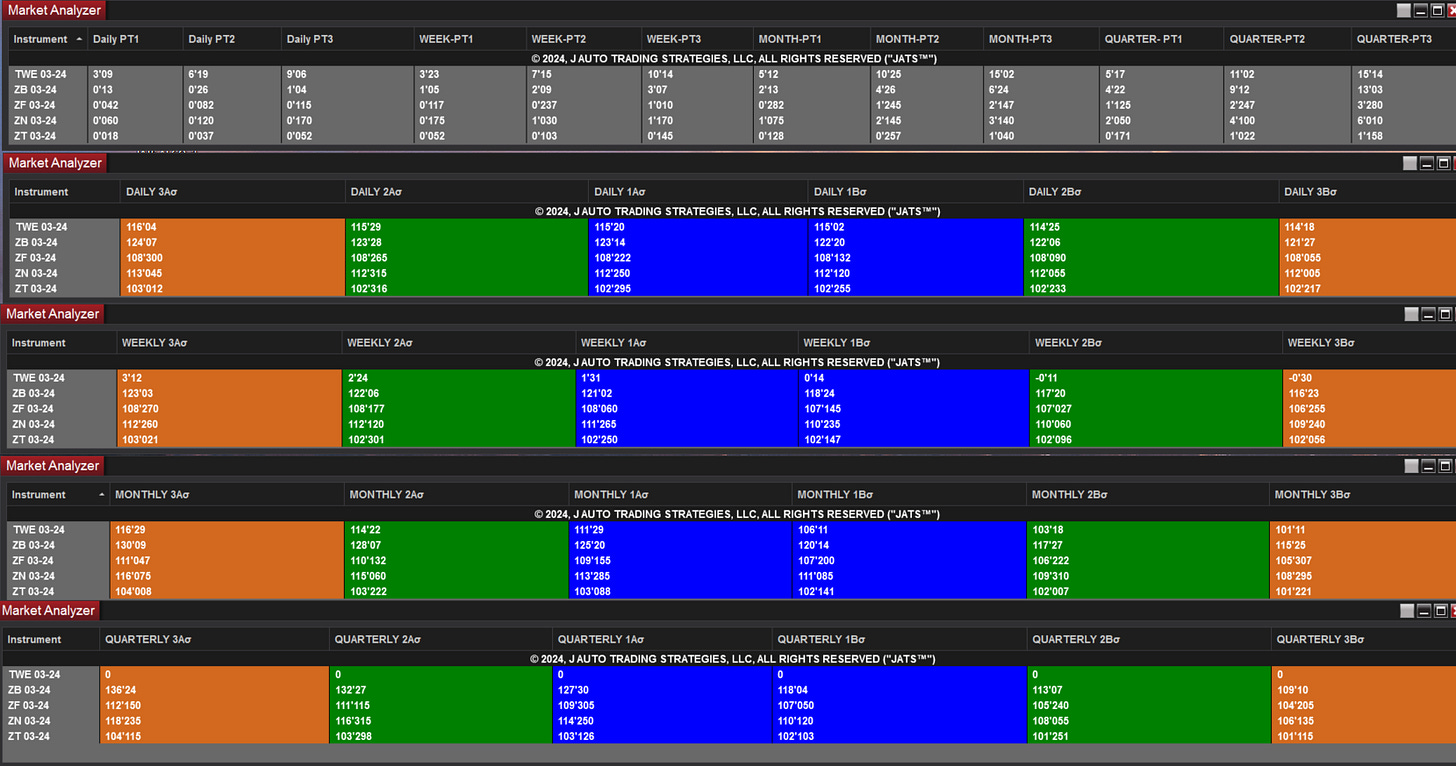This screenshot has height=766, width=1456.
Task: Select TWE 03-24 row in the Daily PT1 table
Action: 732,74
